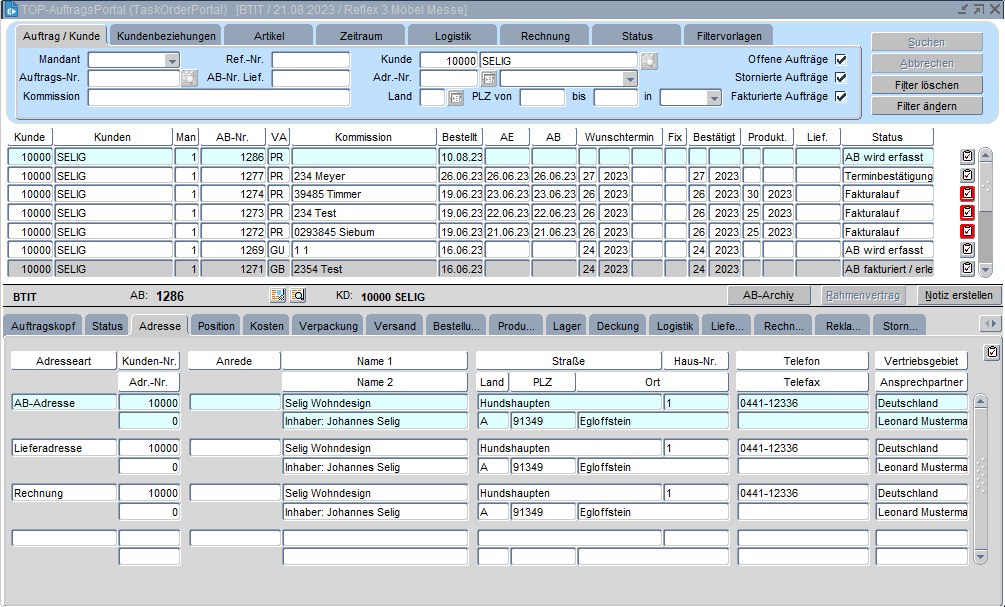
Task: Click the order list scrollbar down arrow
Action: [985, 270]
